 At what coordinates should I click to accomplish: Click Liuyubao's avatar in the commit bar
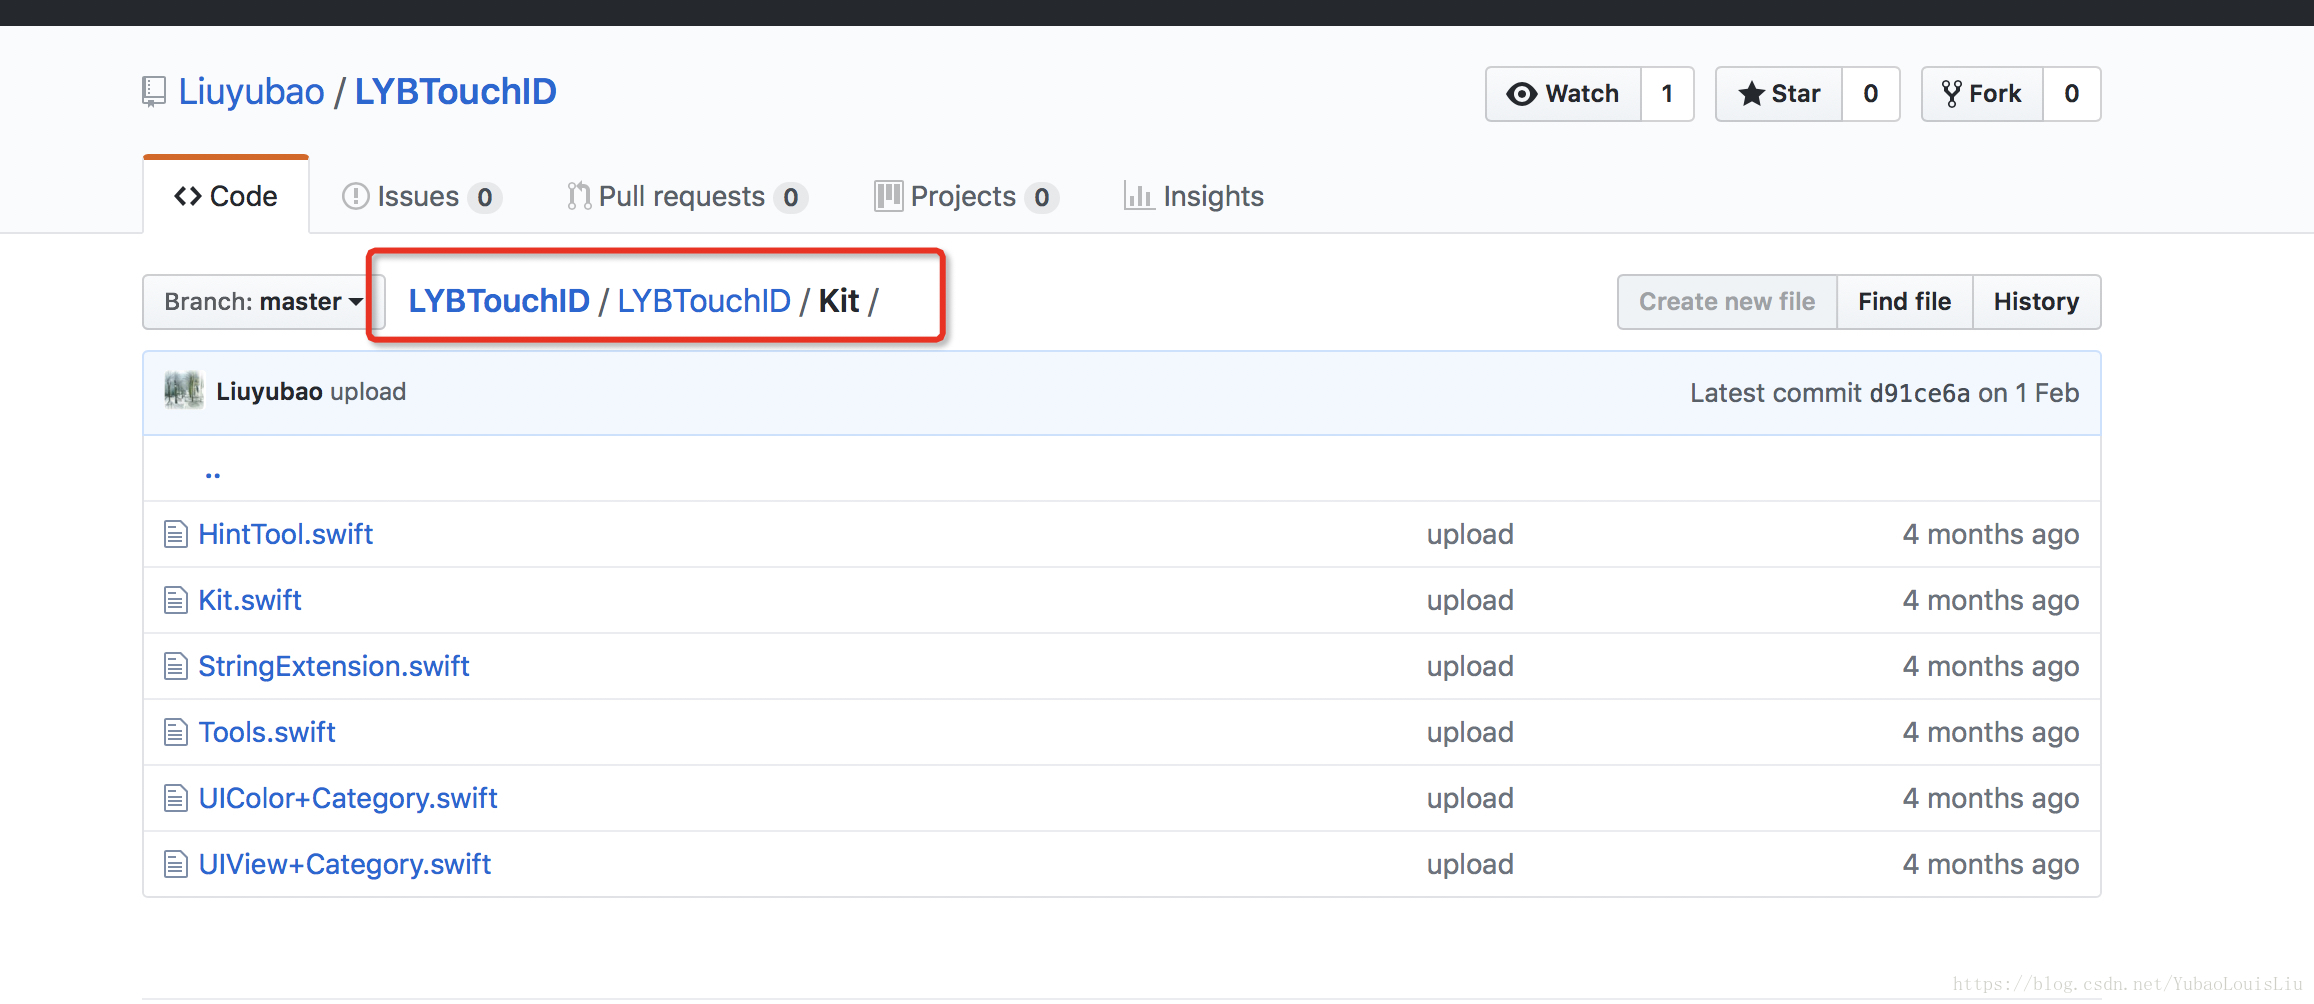point(184,391)
